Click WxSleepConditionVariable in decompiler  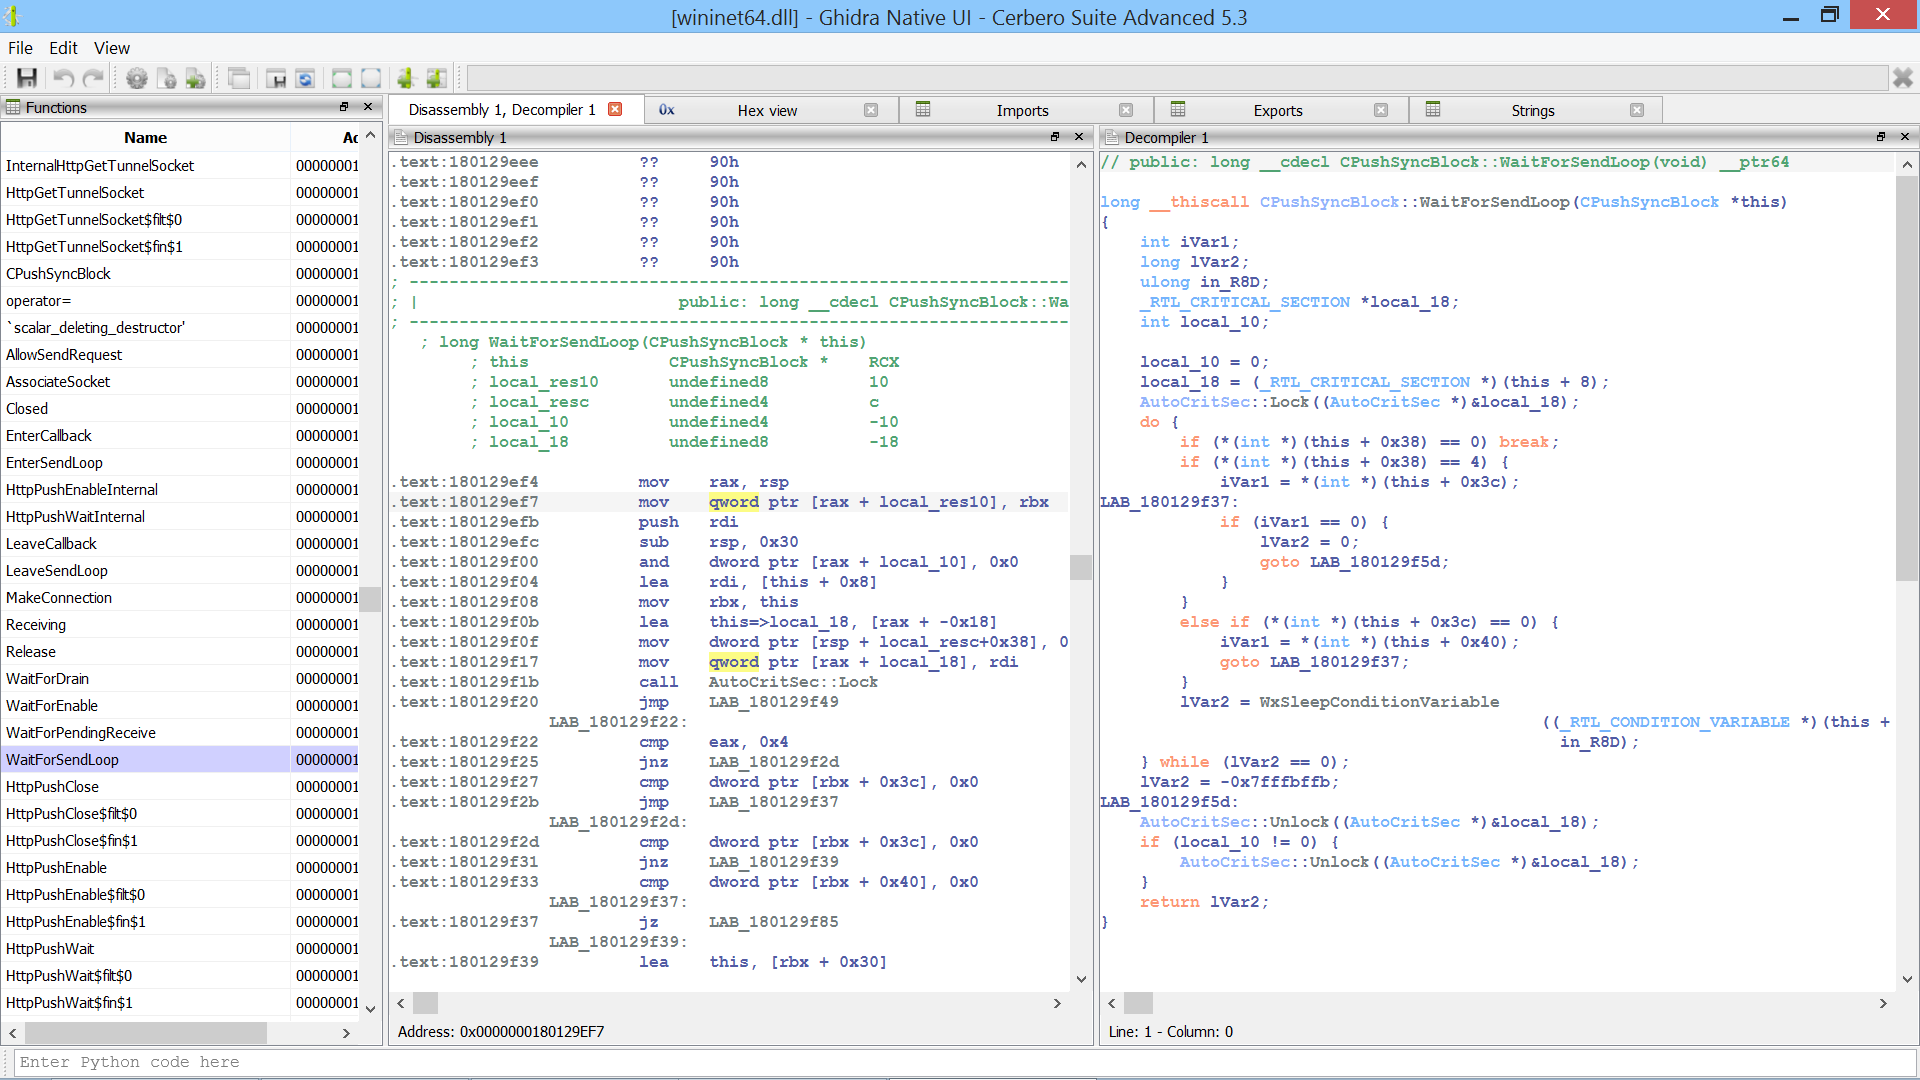[x=1379, y=702]
